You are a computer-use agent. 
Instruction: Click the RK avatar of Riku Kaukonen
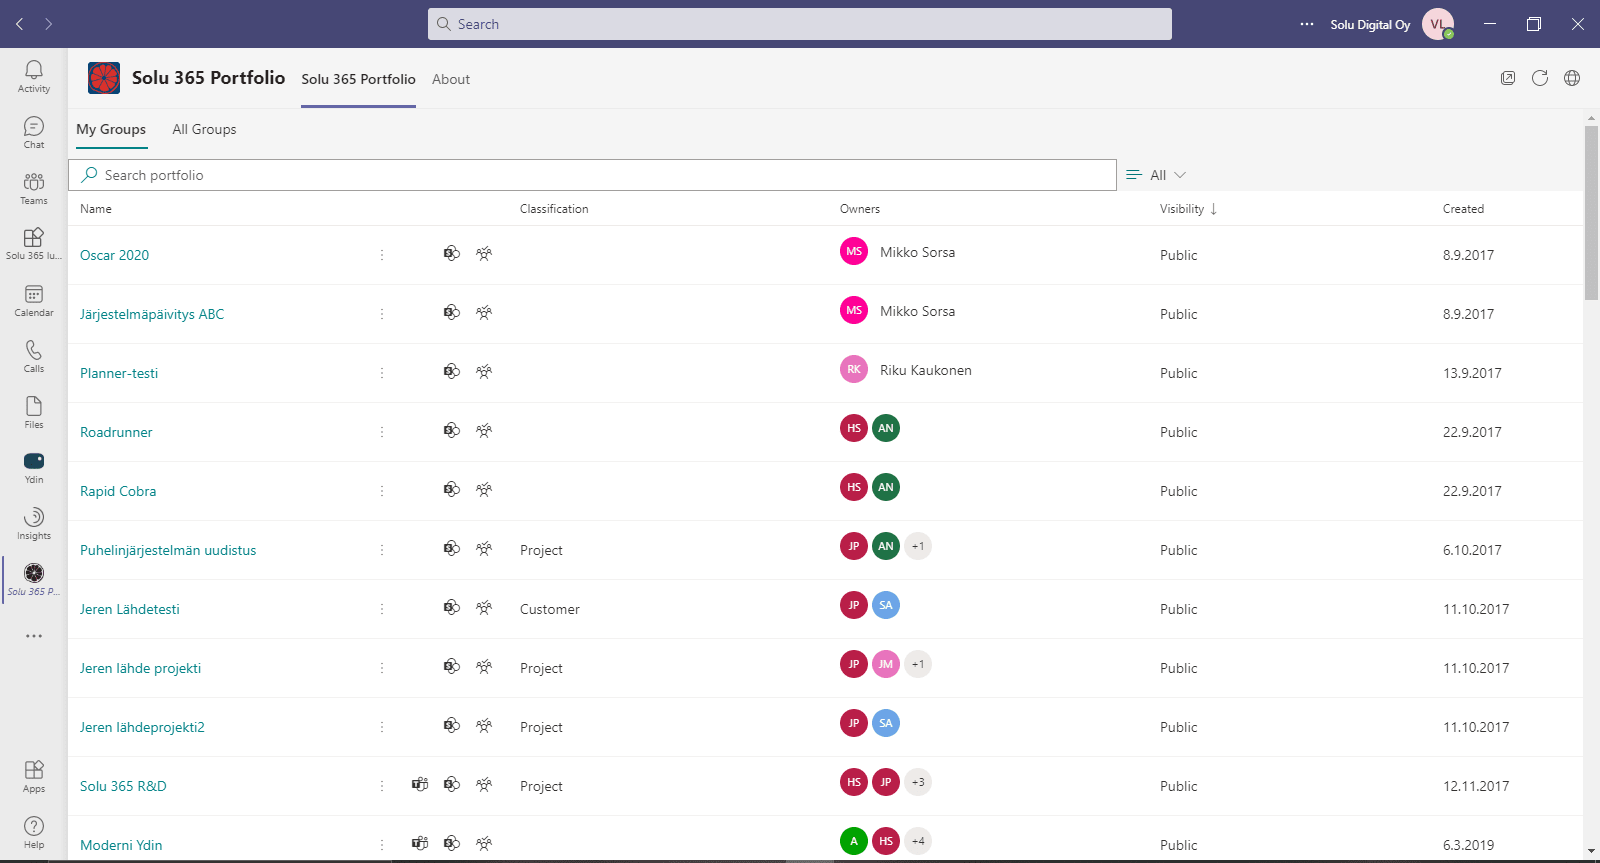tap(854, 369)
